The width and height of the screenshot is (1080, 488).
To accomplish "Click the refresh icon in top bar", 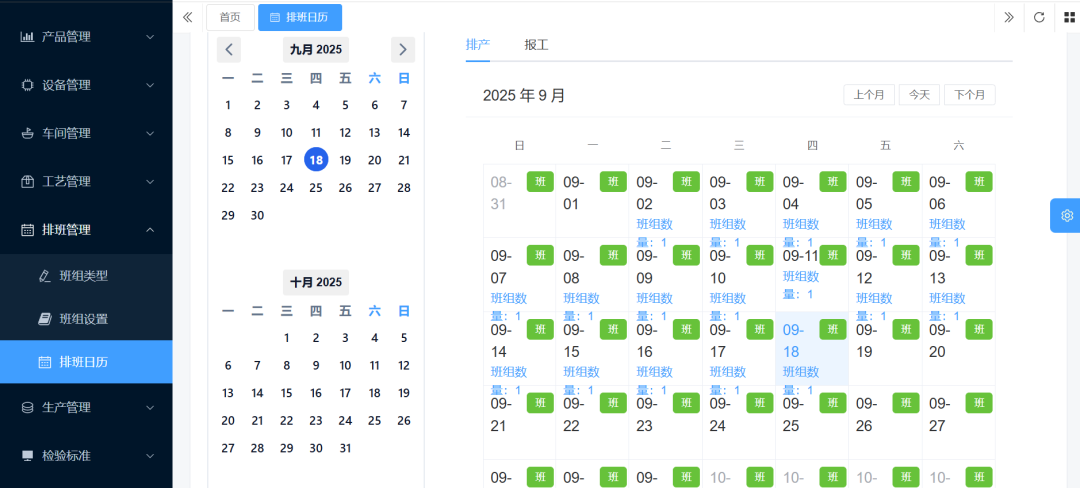I will tap(1039, 17).
